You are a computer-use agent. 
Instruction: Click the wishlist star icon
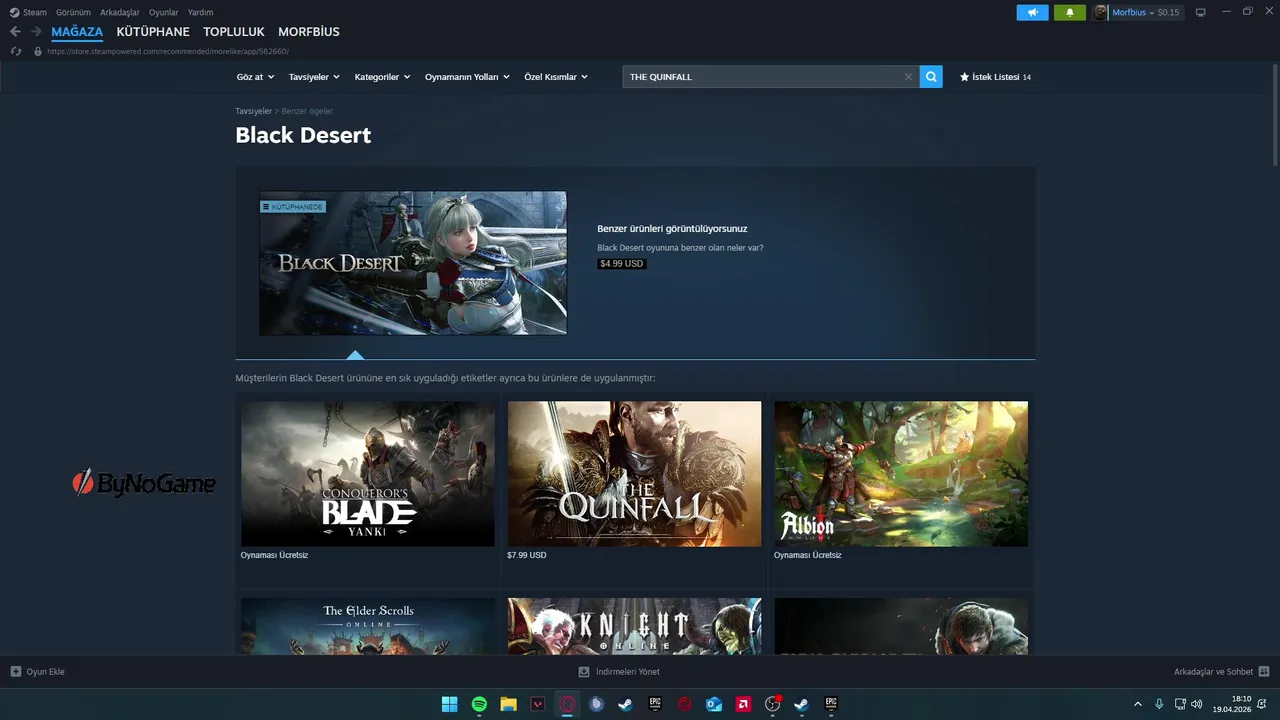pos(965,77)
